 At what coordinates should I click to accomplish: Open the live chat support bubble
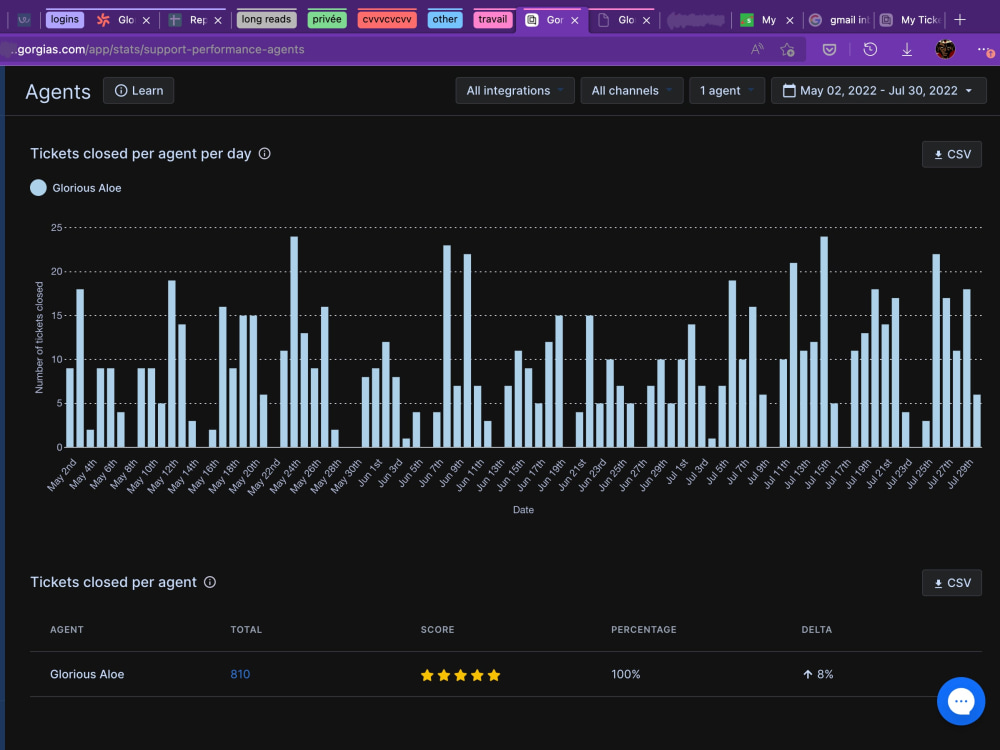pos(960,701)
